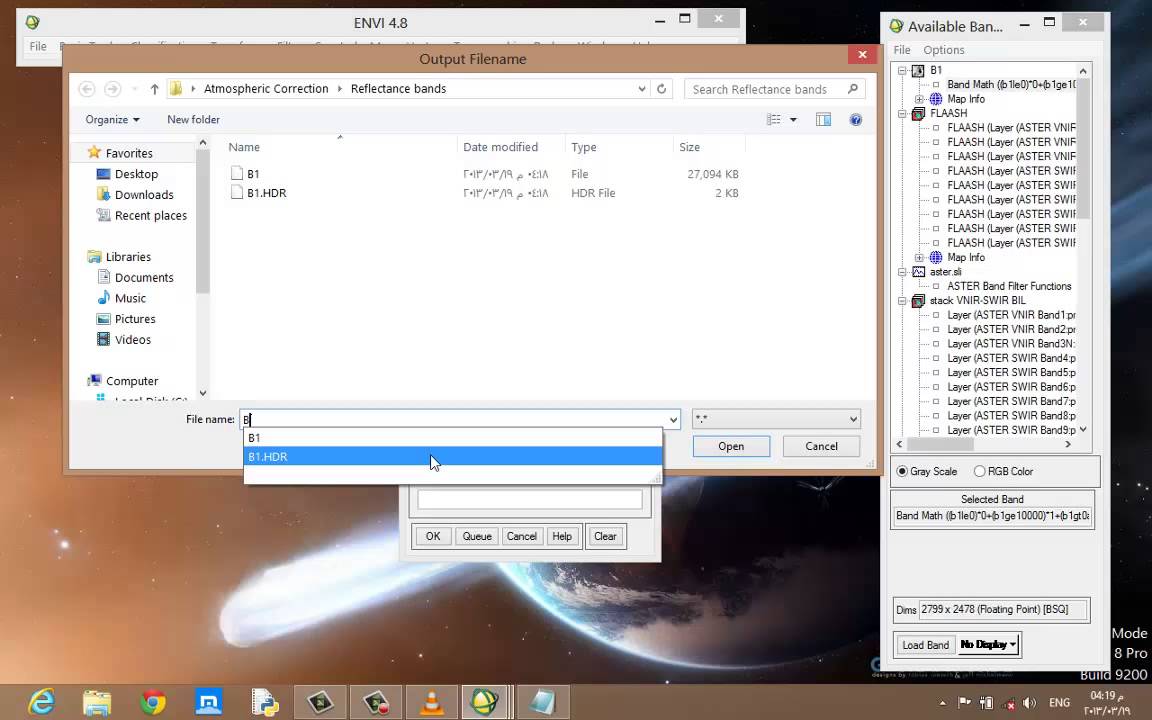This screenshot has height=720, width=1152.
Task: Choose B1 from the autocomplete suggestions
Action: [453, 437]
